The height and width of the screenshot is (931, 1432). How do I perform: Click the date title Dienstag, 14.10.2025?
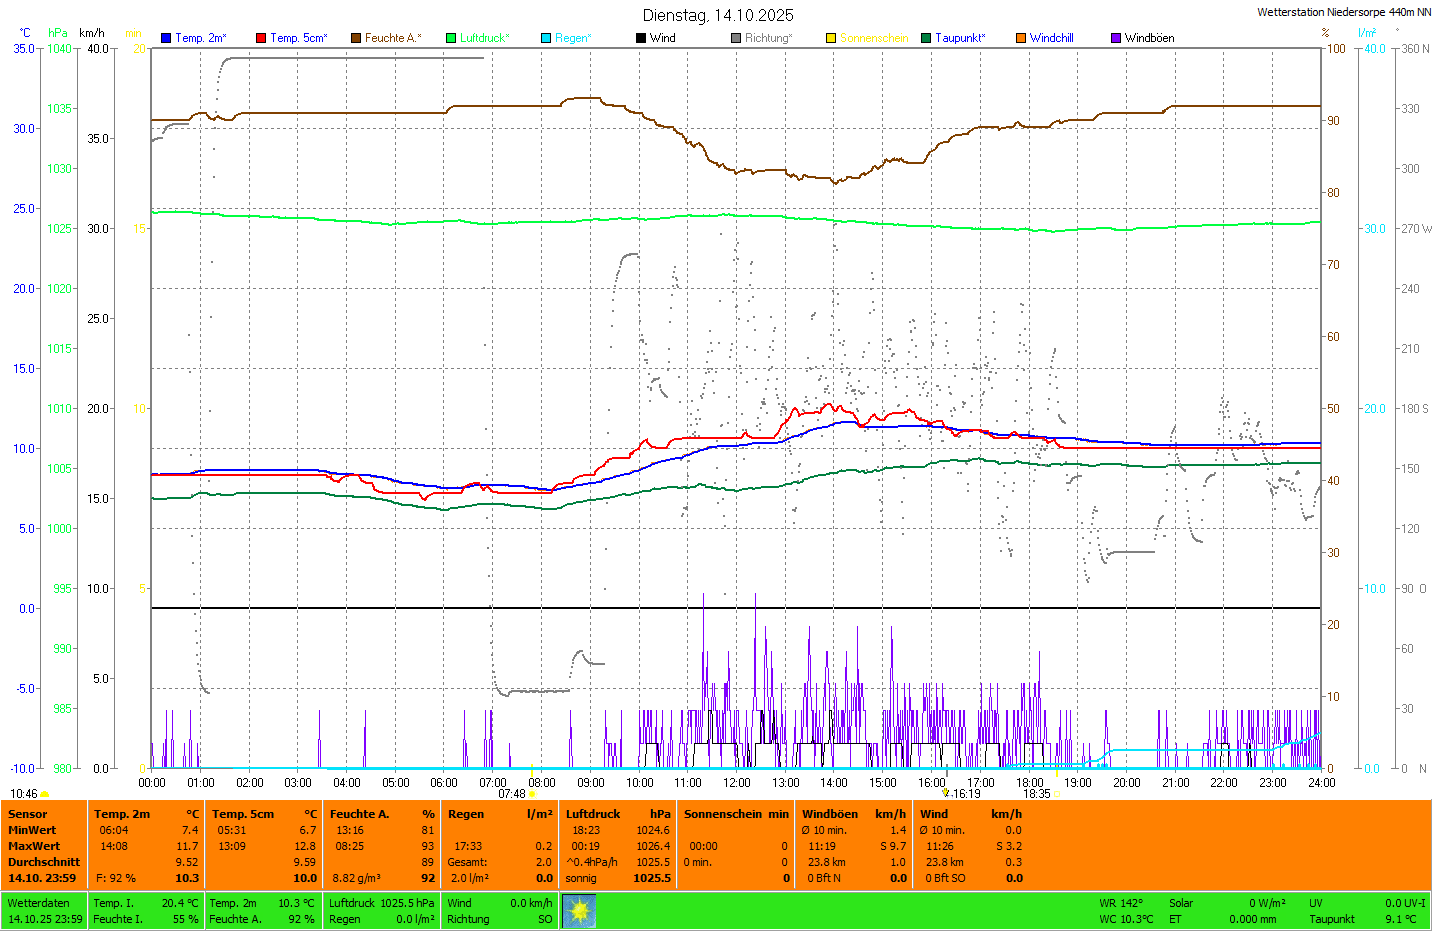[718, 15]
